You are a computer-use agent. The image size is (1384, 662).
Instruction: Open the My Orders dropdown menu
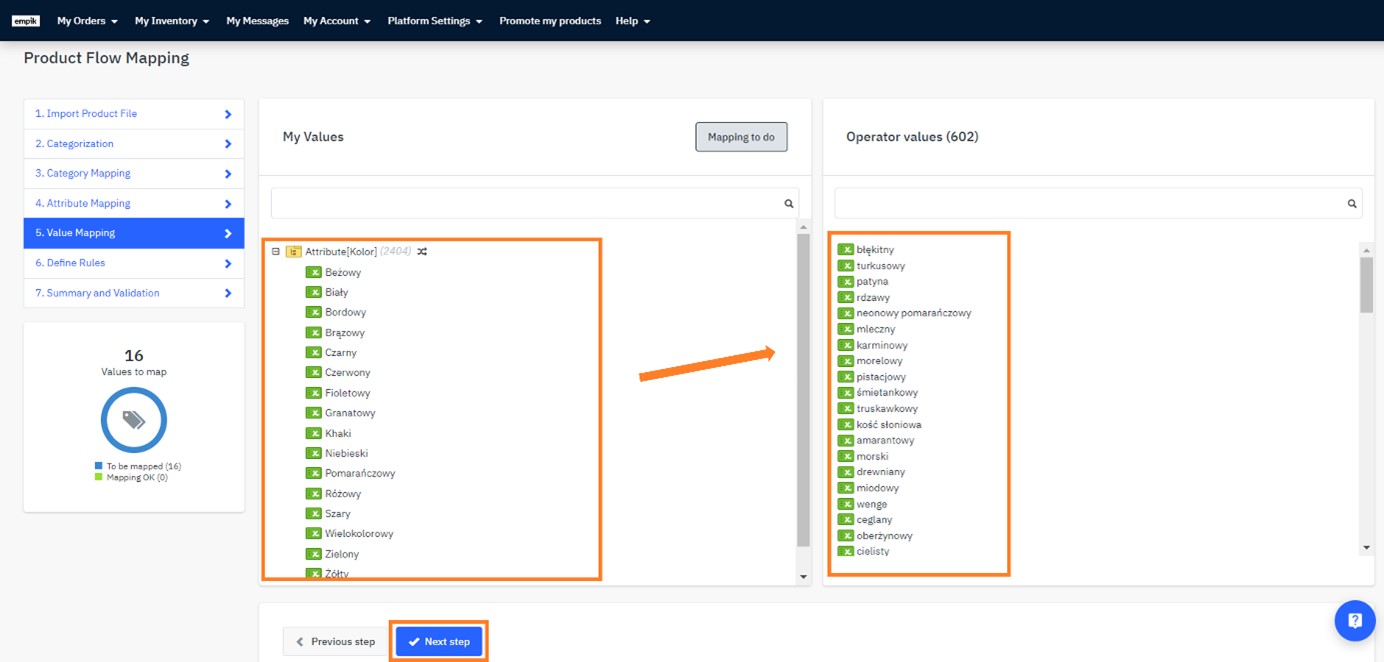pyautogui.click(x=87, y=21)
